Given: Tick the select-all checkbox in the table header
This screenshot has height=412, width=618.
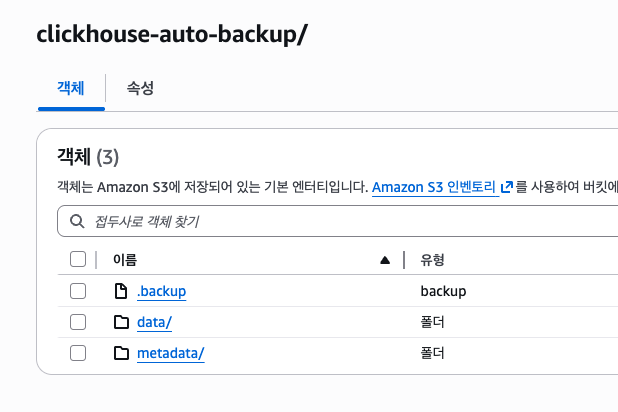Looking at the screenshot, I should [78, 260].
